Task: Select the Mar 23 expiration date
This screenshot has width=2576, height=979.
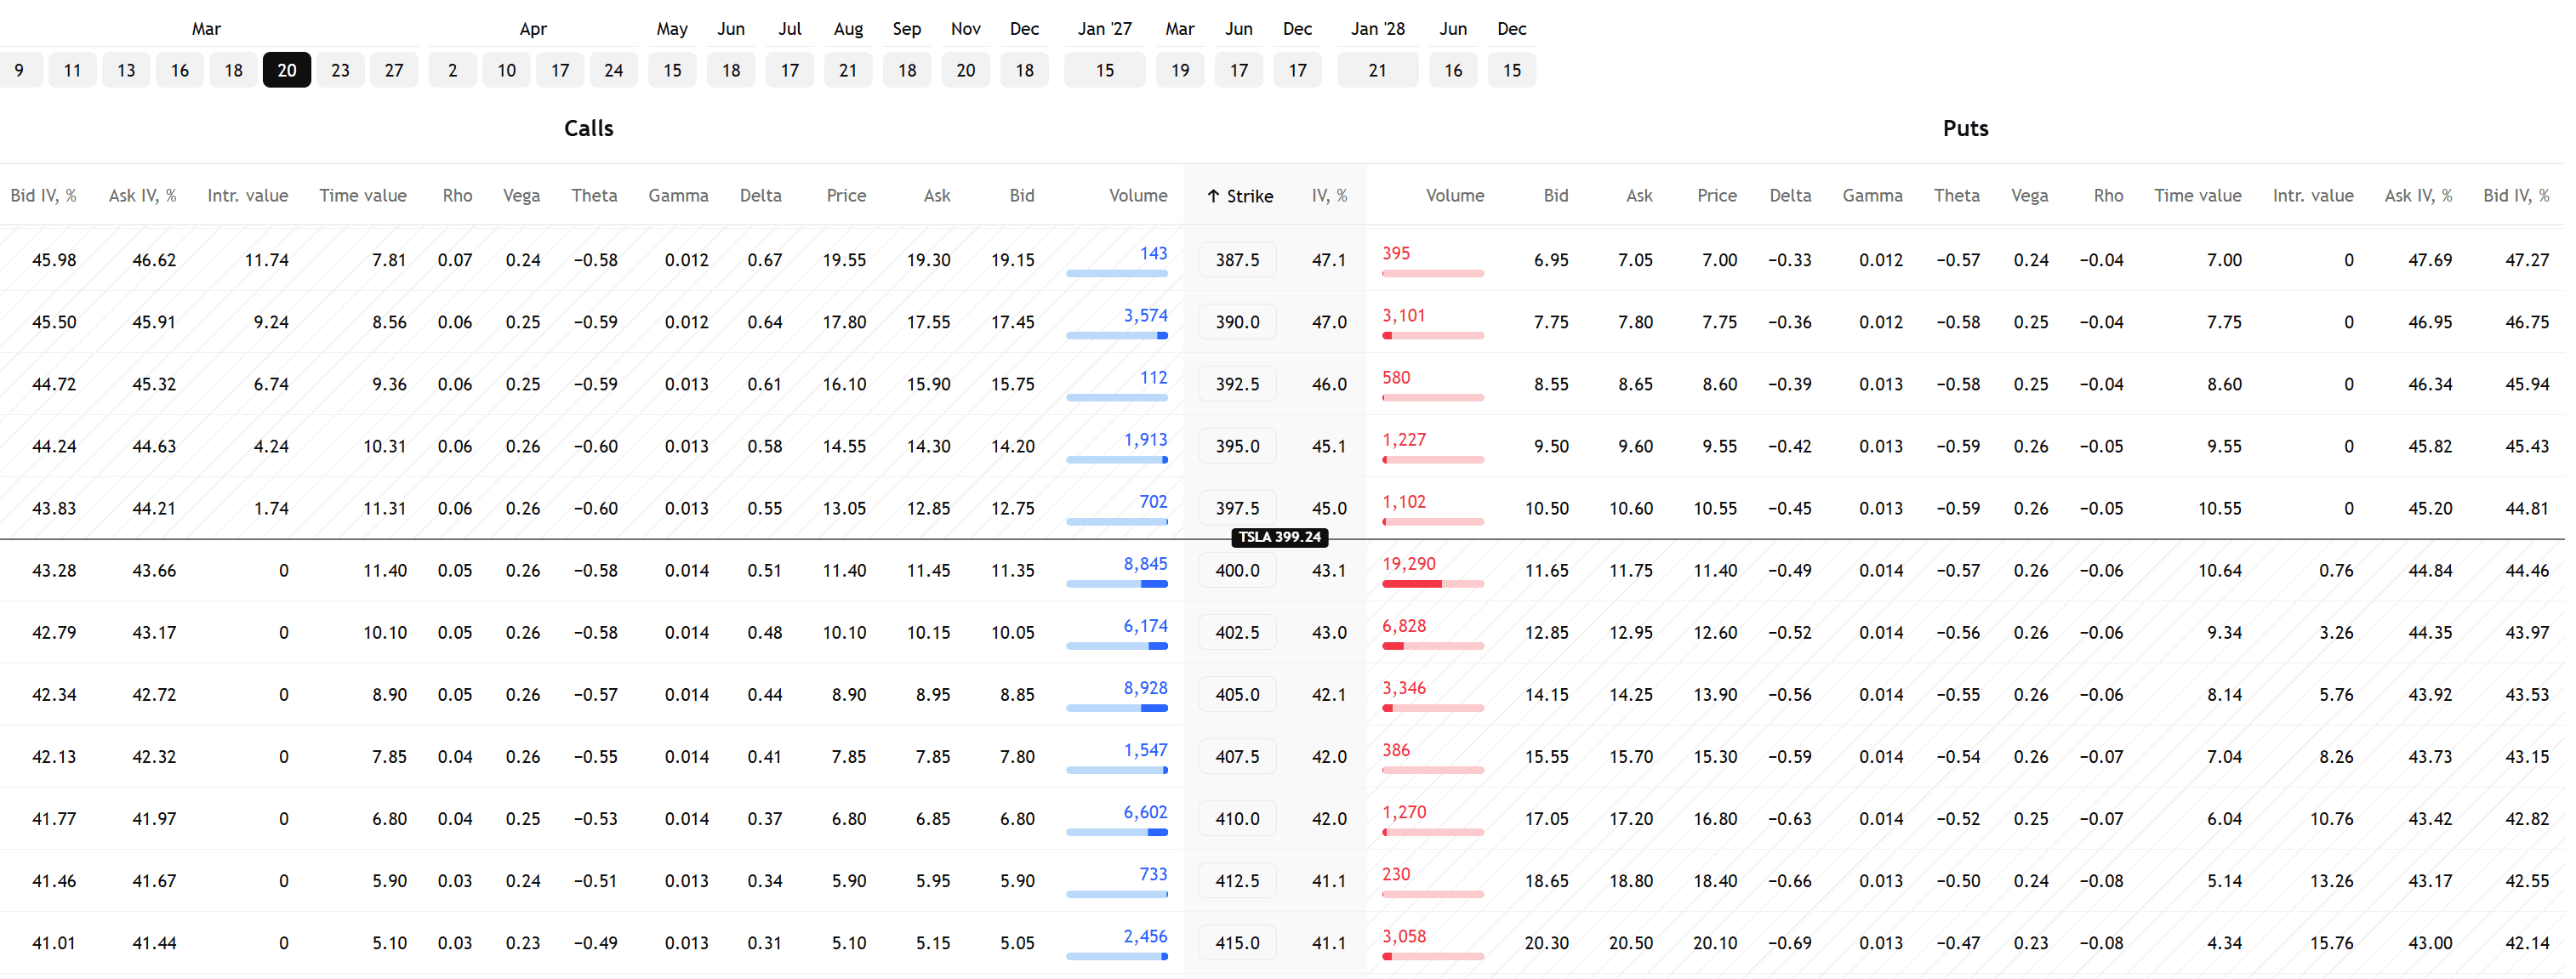Action: point(341,70)
